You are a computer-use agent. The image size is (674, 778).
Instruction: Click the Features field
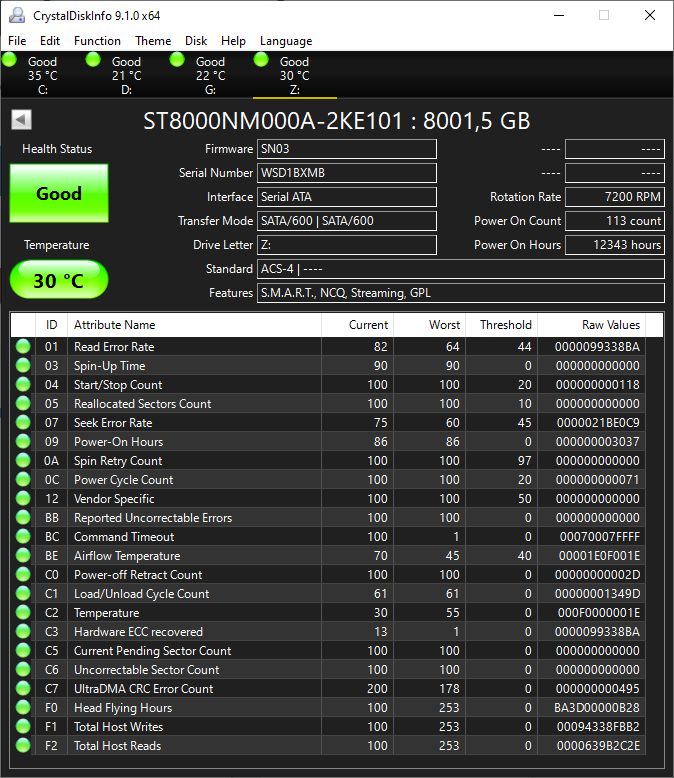(461, 293)
